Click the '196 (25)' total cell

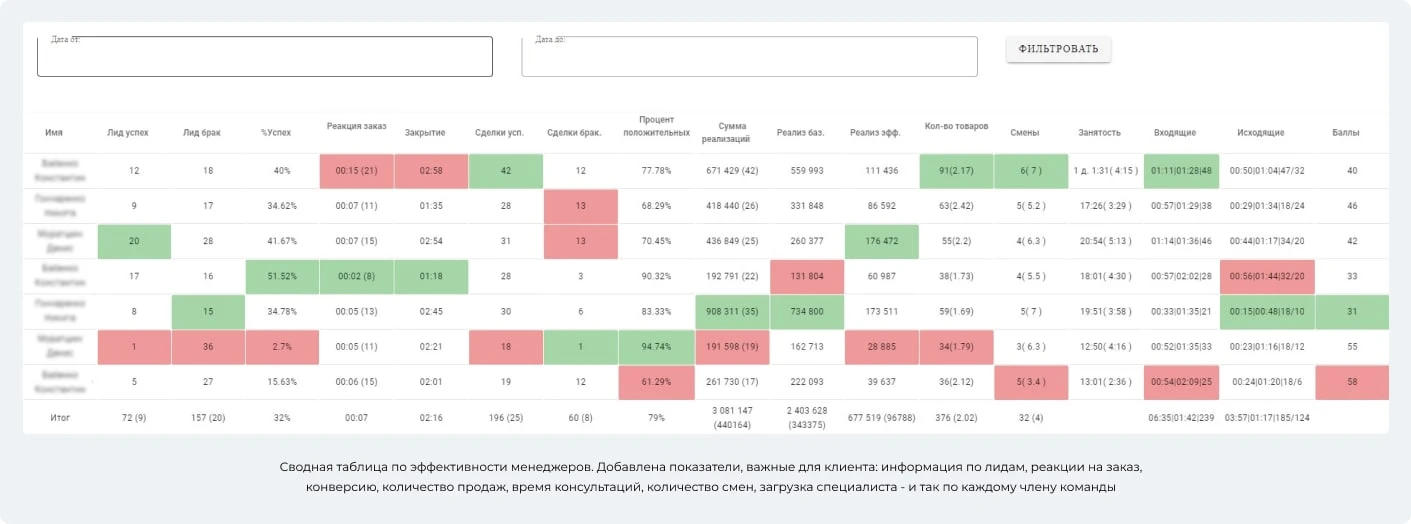coord(506,418)
